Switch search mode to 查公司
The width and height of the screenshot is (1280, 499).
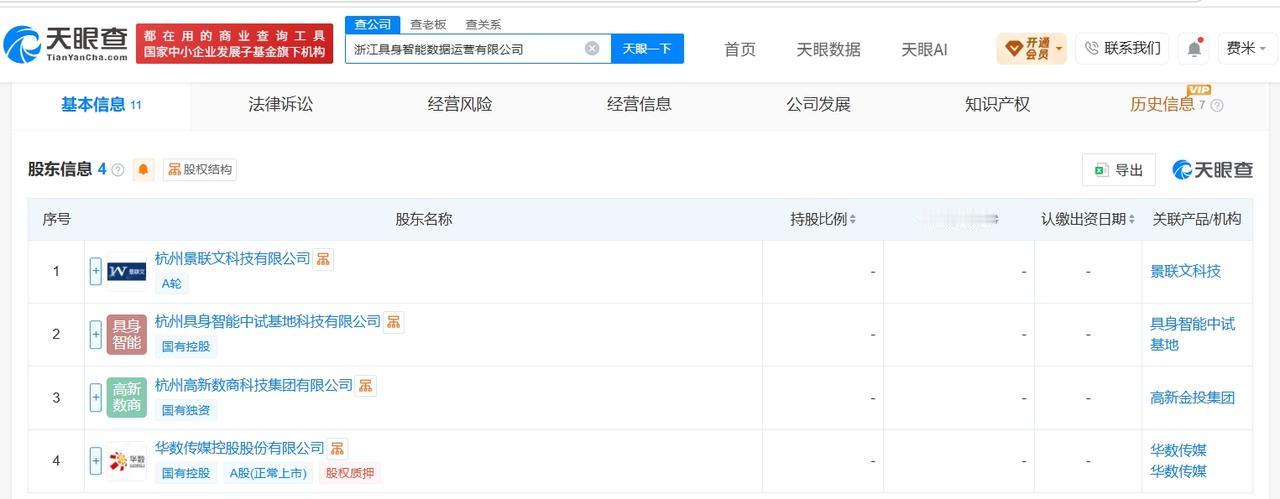[373, 24]
